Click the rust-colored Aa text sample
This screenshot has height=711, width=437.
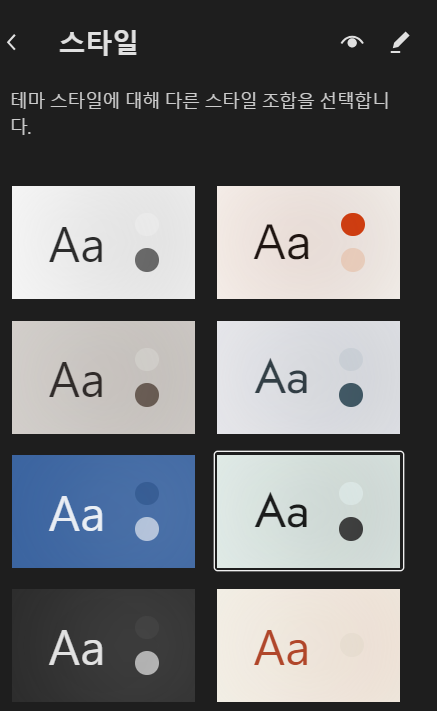click(281, 648)
